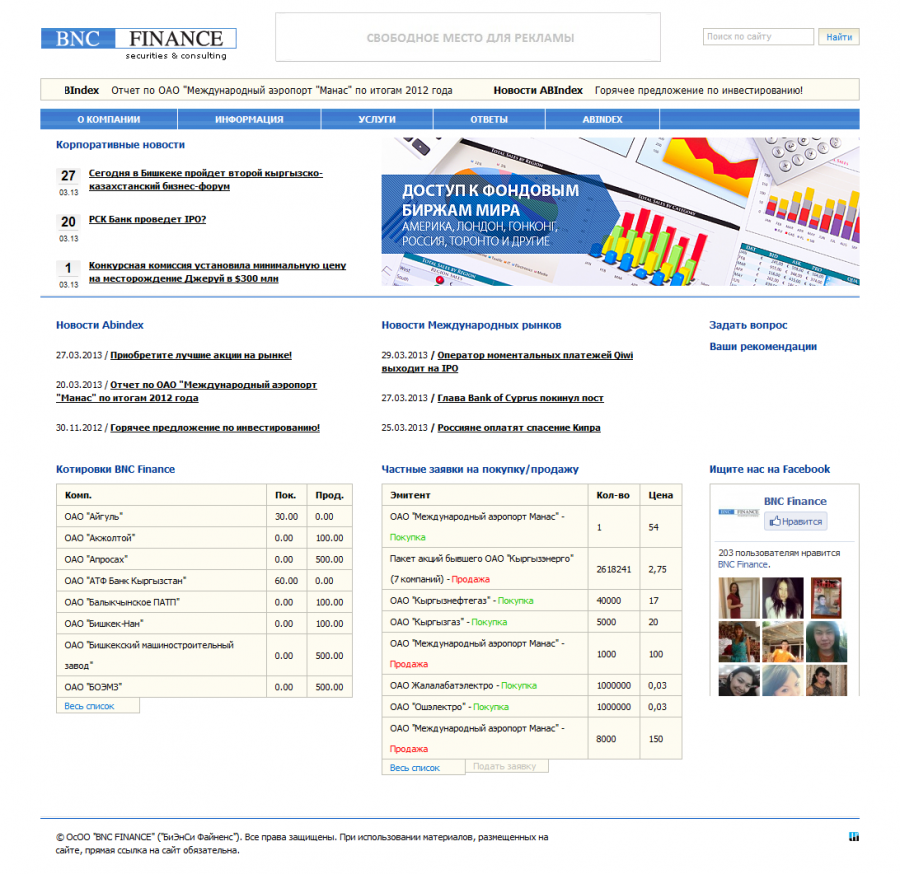Open the О КОМПАНИИ menu
Screen dimensions: 900x874
(109, 119)
